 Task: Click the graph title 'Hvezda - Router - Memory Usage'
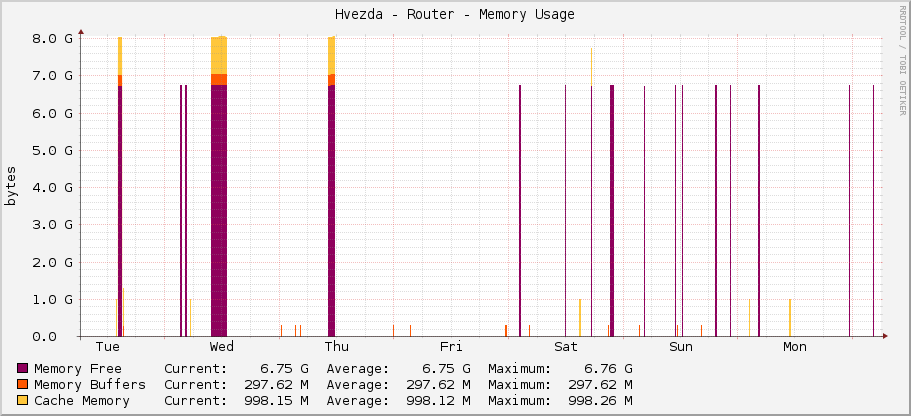pos(455,15)
